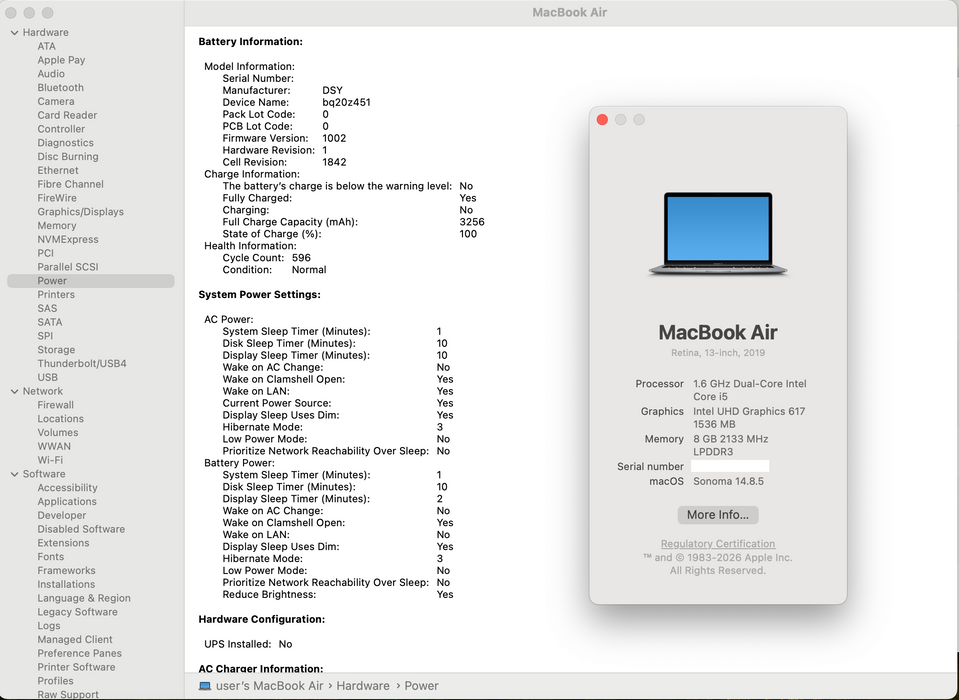This screenshot has width=959, height=700.
Task: Select Parallel SCSI in the sidebar
Action: (68, 267)
